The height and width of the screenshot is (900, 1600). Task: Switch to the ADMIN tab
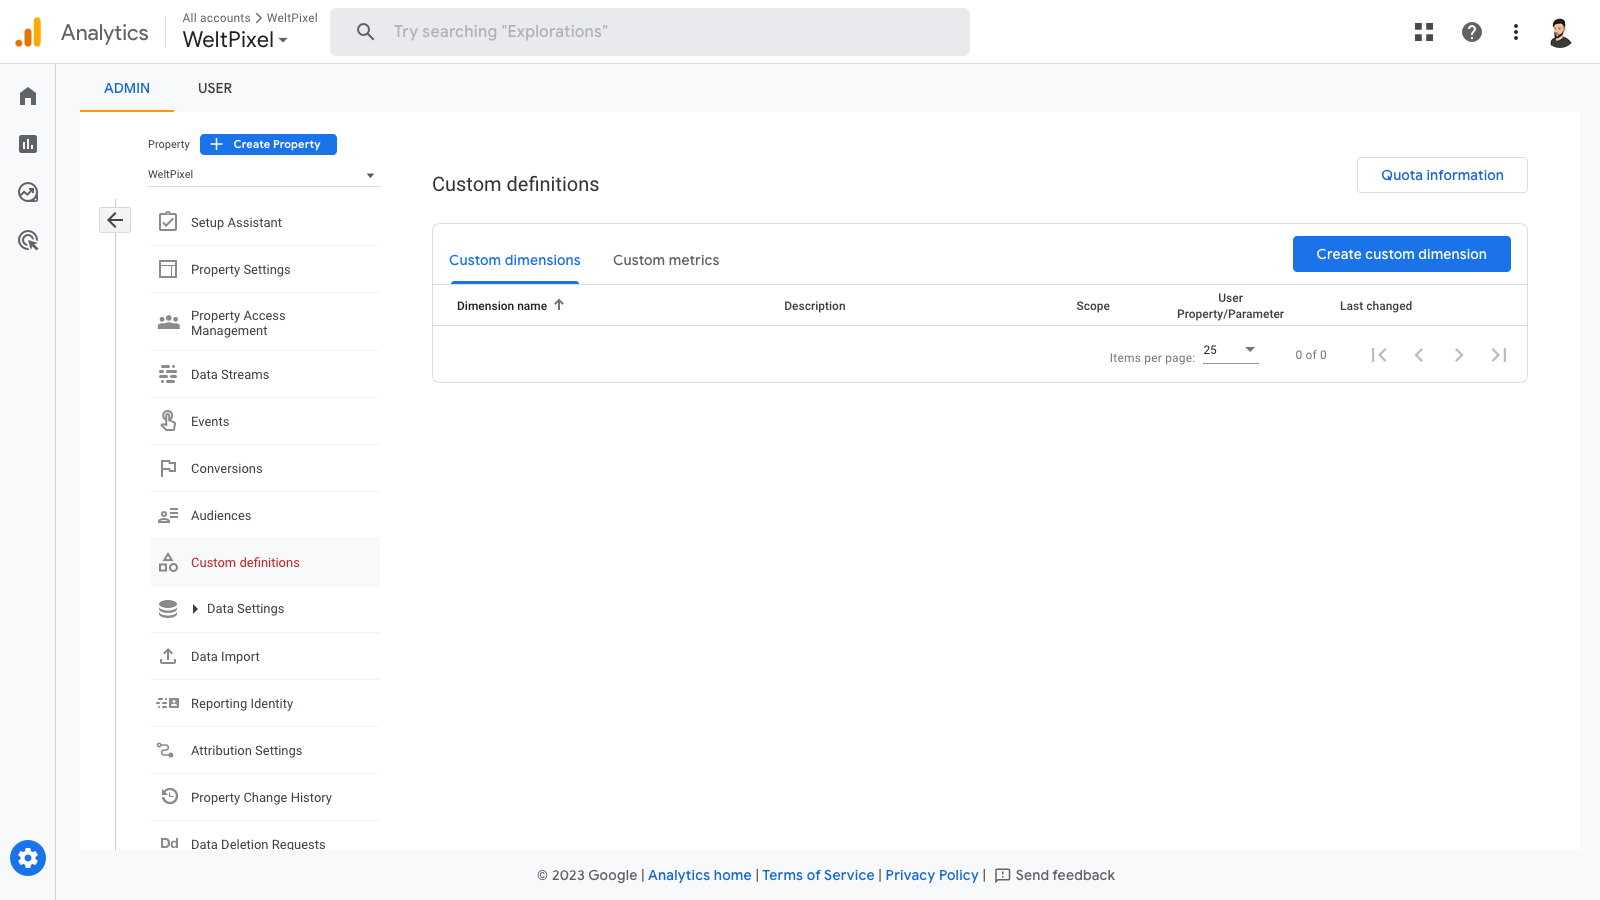(127, 88)
